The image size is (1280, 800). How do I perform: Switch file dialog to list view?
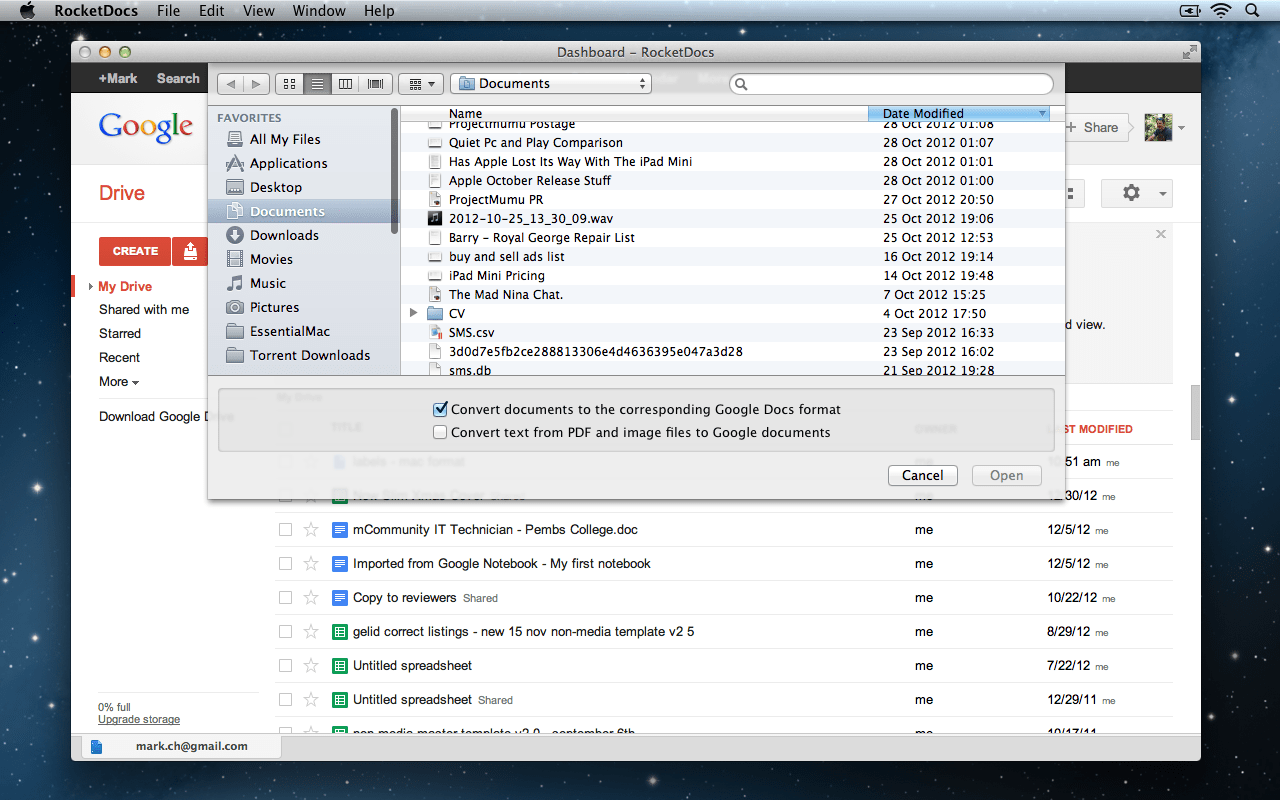click(317, 84)
